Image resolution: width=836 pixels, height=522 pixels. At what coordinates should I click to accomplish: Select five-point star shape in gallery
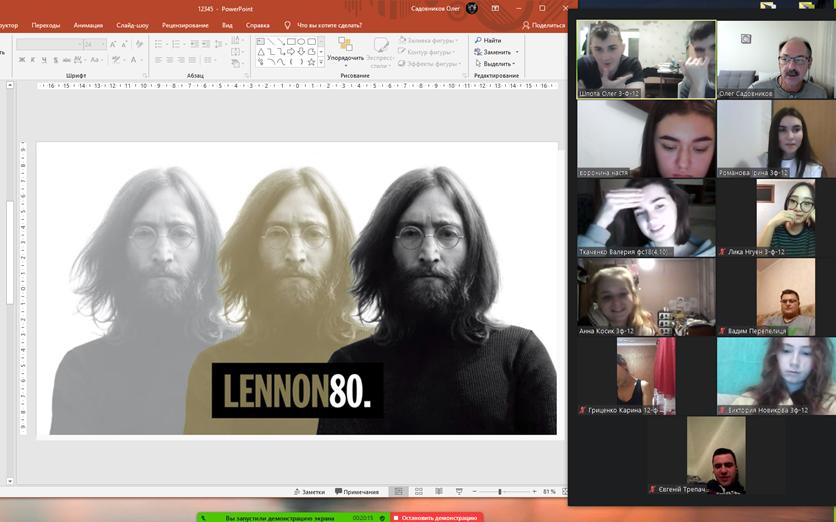tap(311, 62)
